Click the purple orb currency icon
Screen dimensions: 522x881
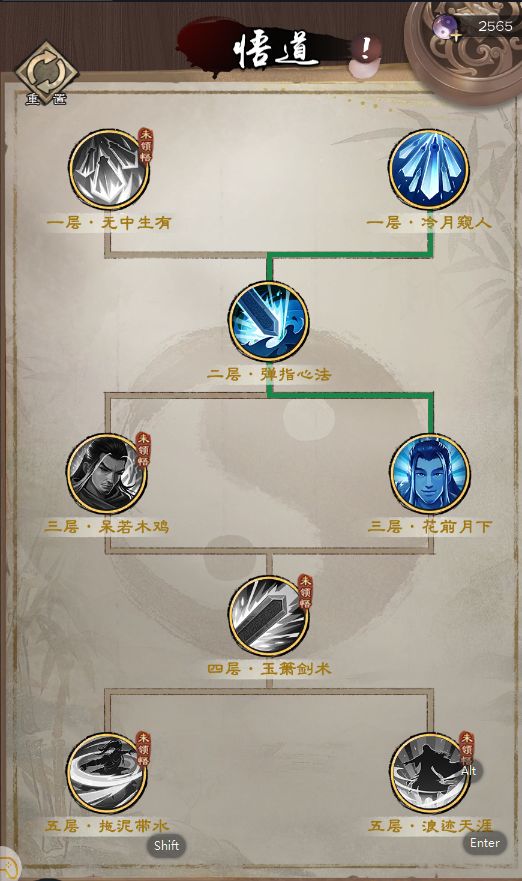[444, 26]
